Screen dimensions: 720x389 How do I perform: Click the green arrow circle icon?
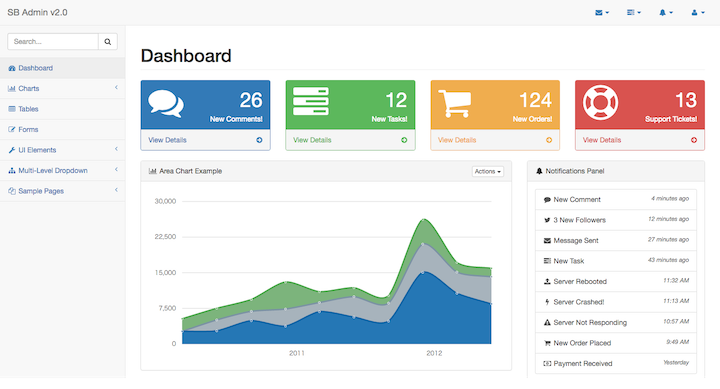404,140
